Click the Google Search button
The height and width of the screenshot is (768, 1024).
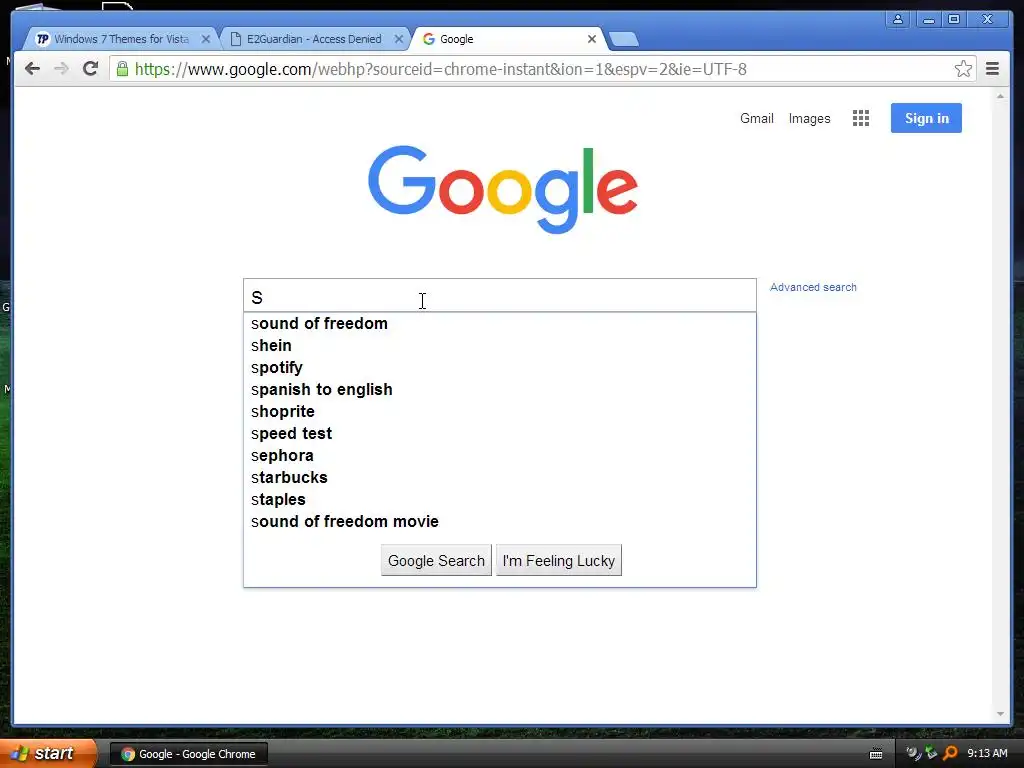436,560
